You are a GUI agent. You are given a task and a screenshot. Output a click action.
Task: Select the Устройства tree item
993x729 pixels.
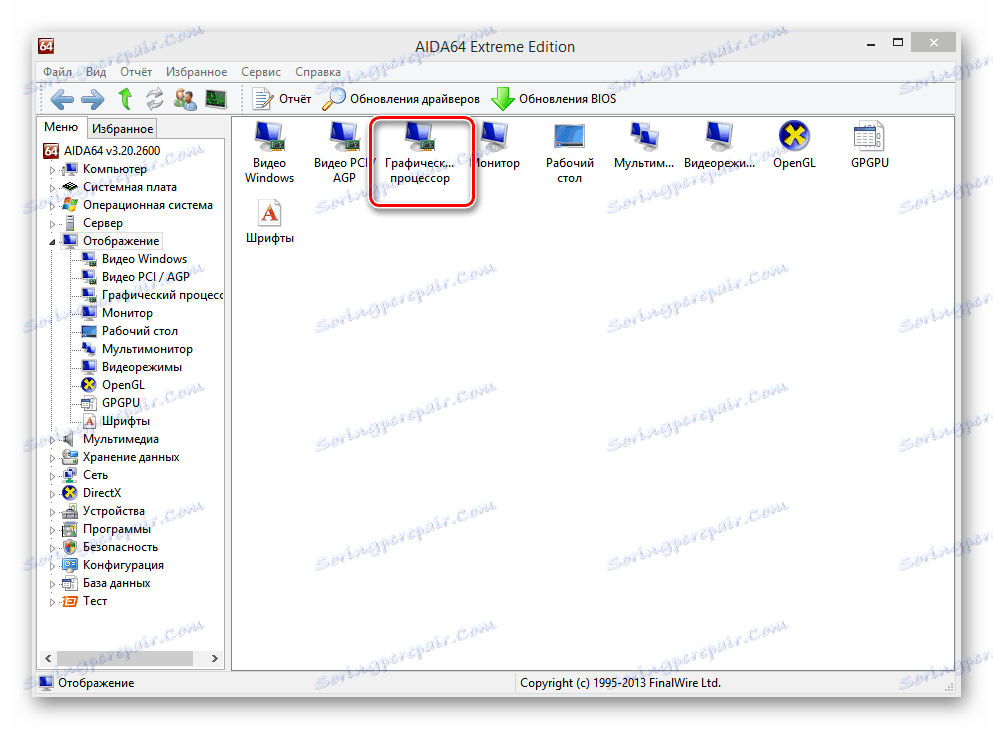[104, 511]
